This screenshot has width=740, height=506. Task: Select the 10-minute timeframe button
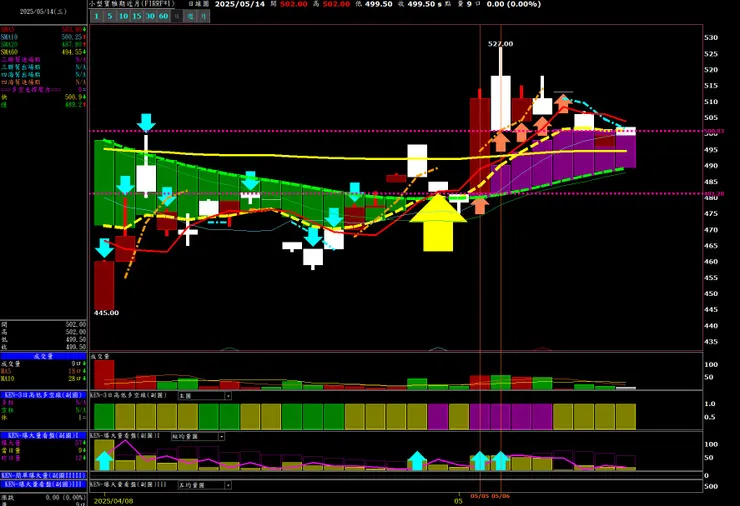[x=123, y=16]
